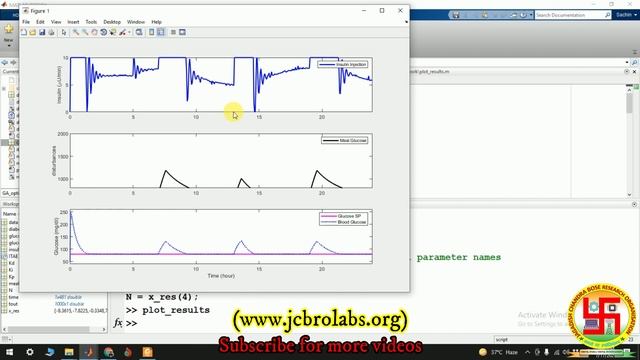Open the Windows Start menu
The width and height of the screenshot is (640, 360).
point(9,352)
